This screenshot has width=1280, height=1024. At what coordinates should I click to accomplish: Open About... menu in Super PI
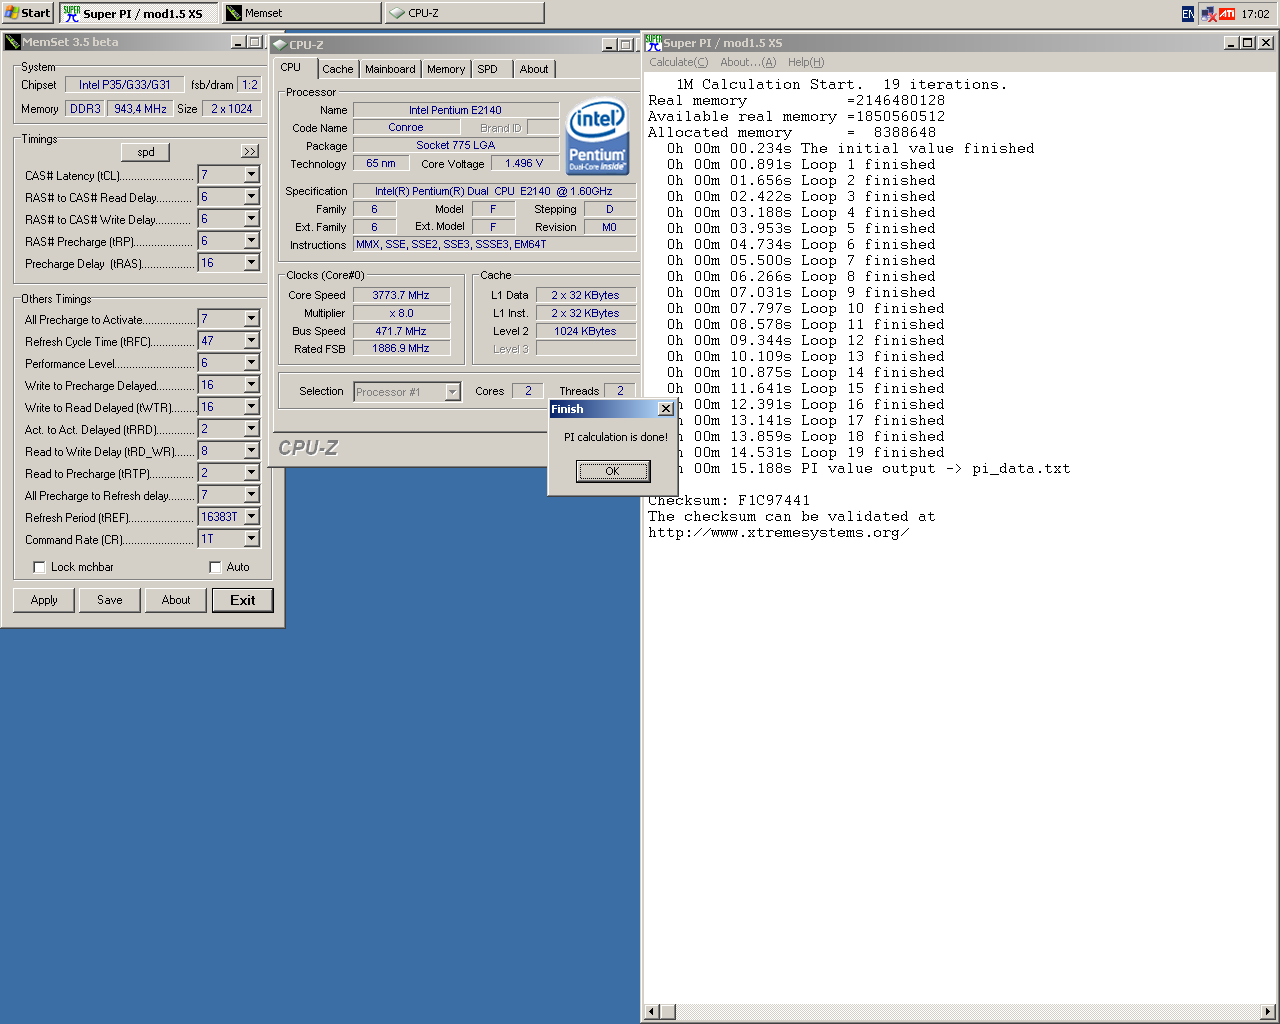(x=748, y=62)
